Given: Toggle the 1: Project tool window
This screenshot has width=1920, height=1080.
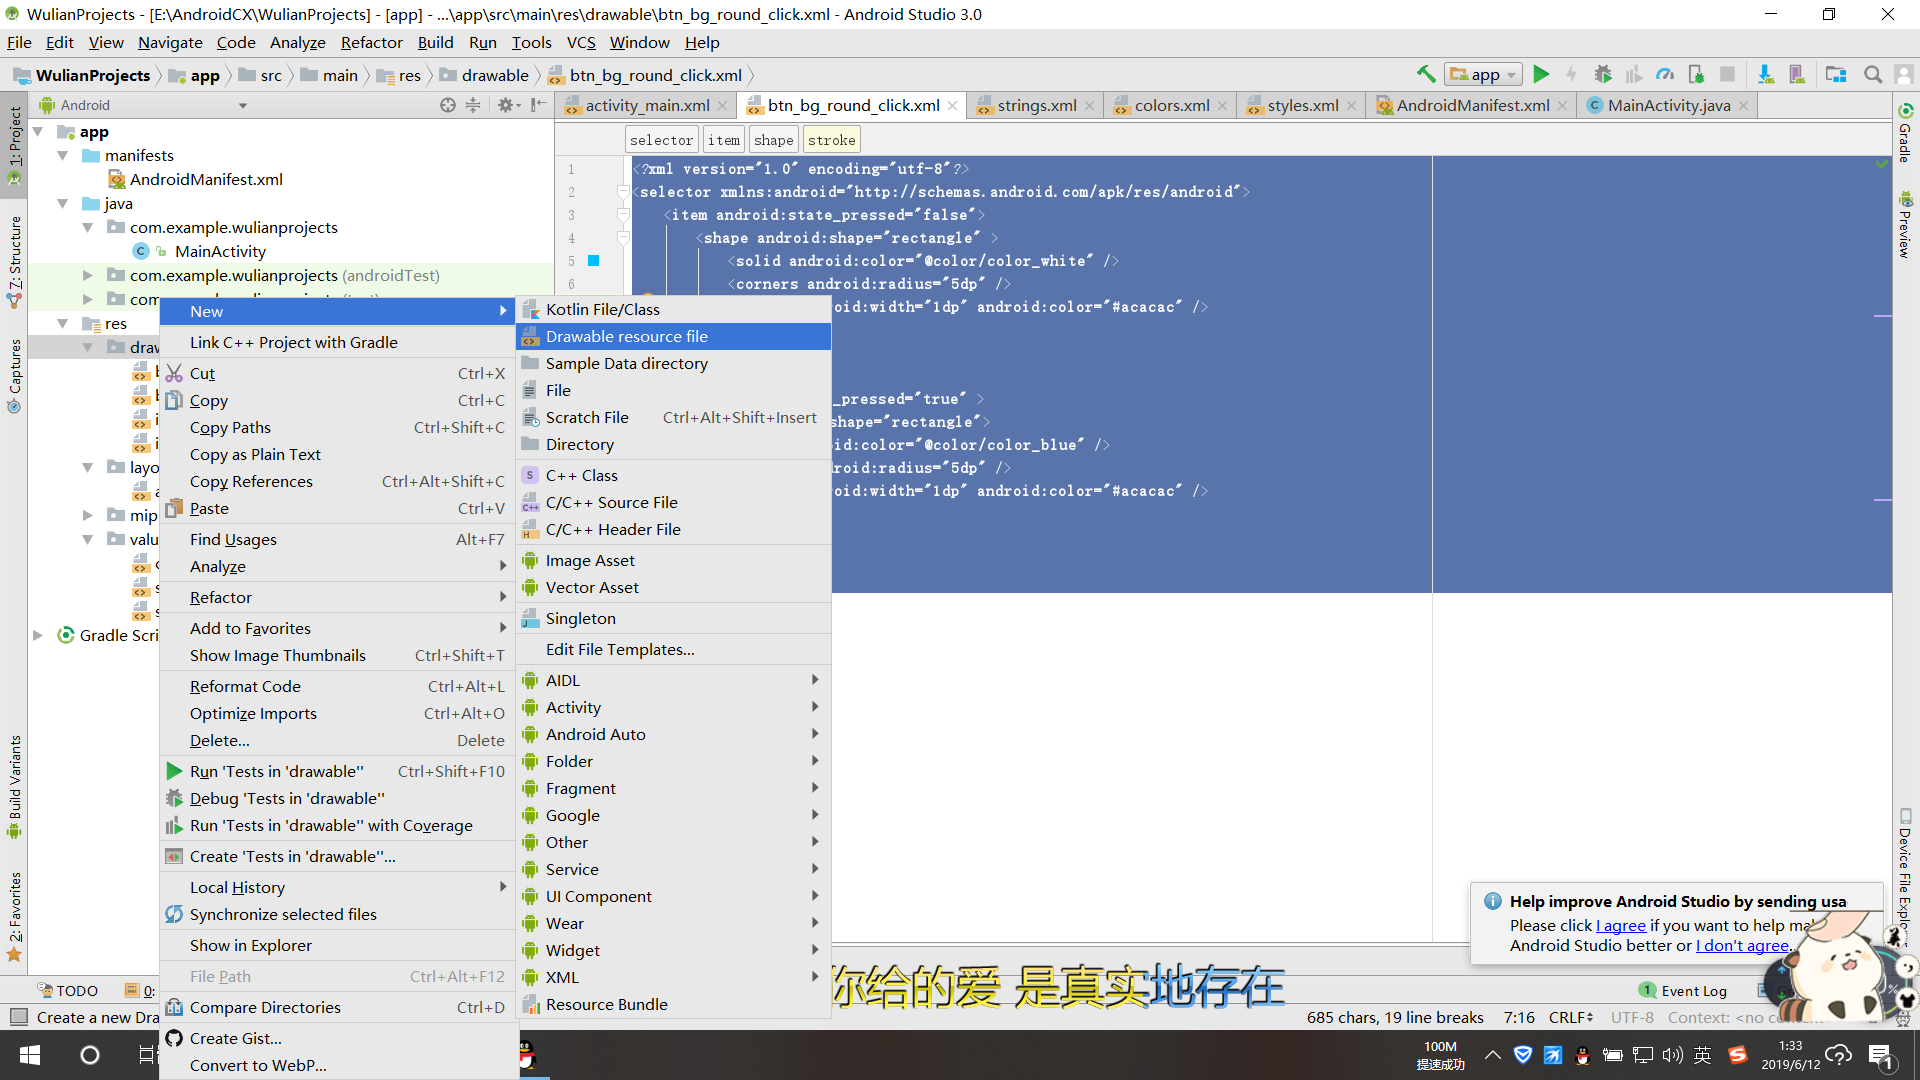Looking at the screenshot, I should (x=14, y=147).
